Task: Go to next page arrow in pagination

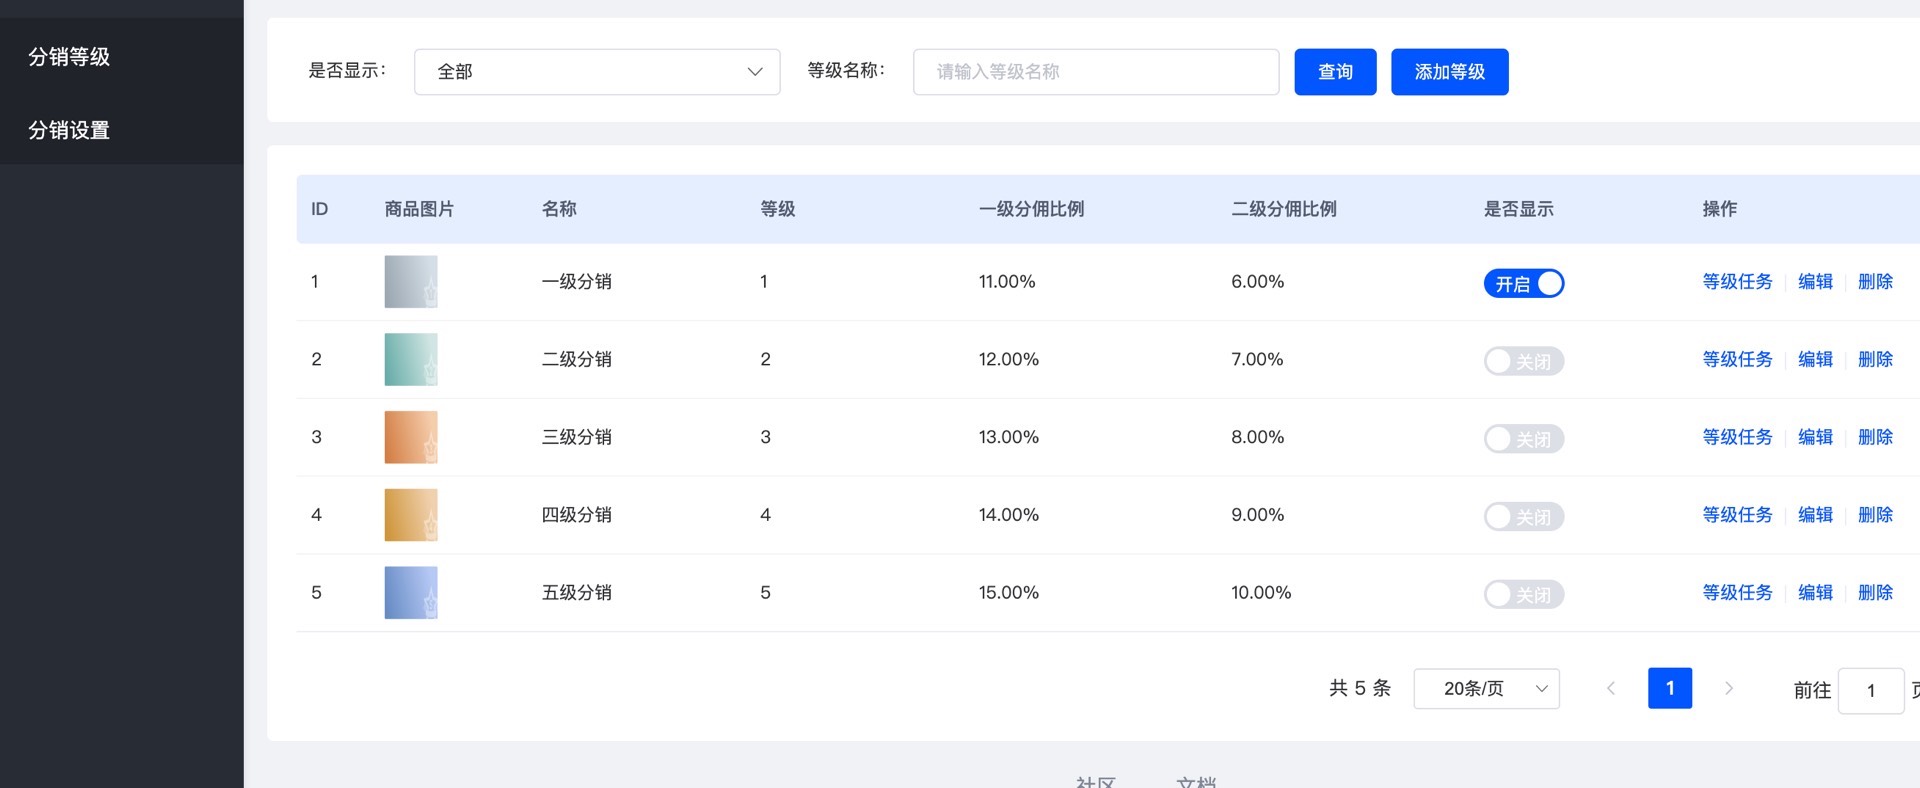Action: coord(1728,688)
